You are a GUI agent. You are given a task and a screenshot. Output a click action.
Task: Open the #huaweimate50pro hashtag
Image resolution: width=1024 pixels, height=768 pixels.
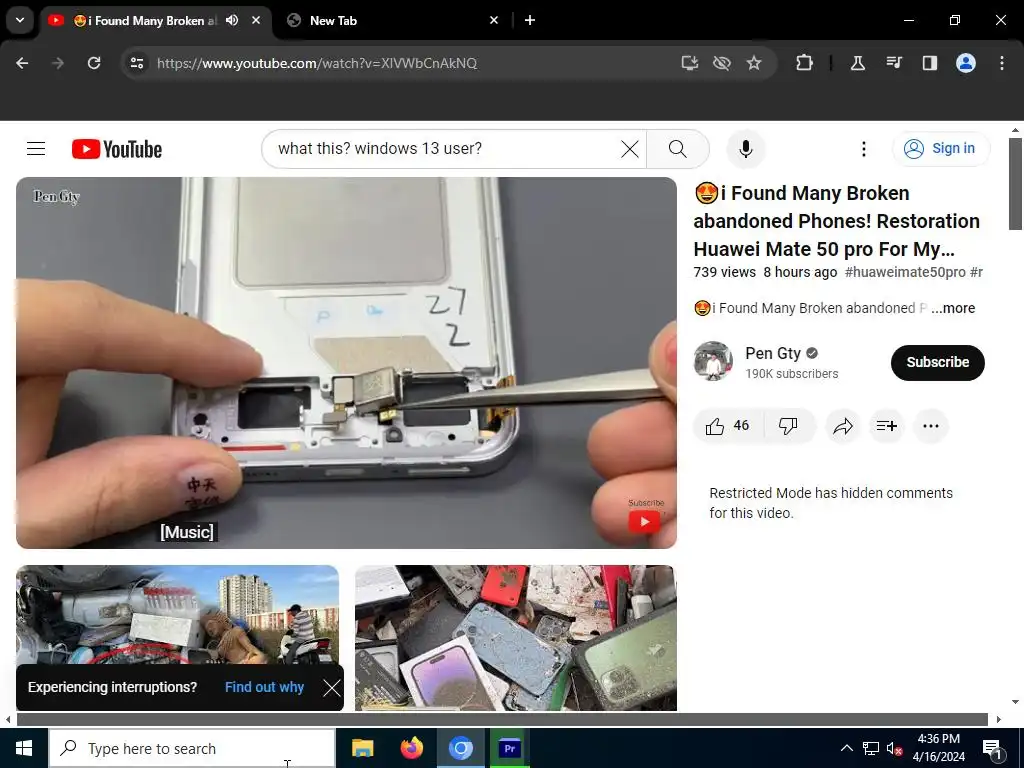pos(904,272)
